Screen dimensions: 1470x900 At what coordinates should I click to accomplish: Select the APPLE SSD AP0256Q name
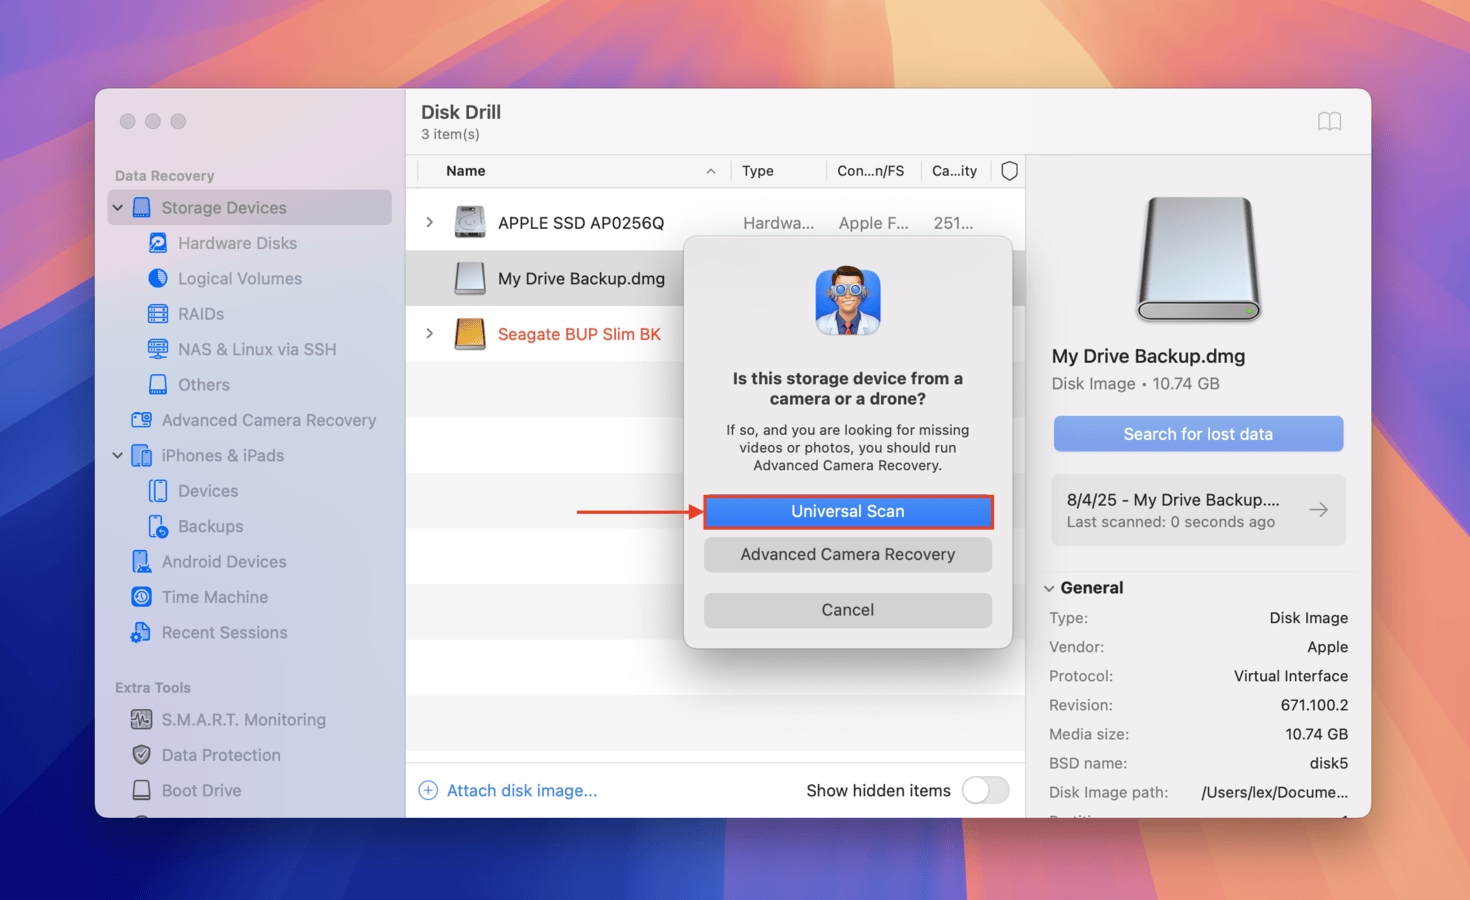581,222
